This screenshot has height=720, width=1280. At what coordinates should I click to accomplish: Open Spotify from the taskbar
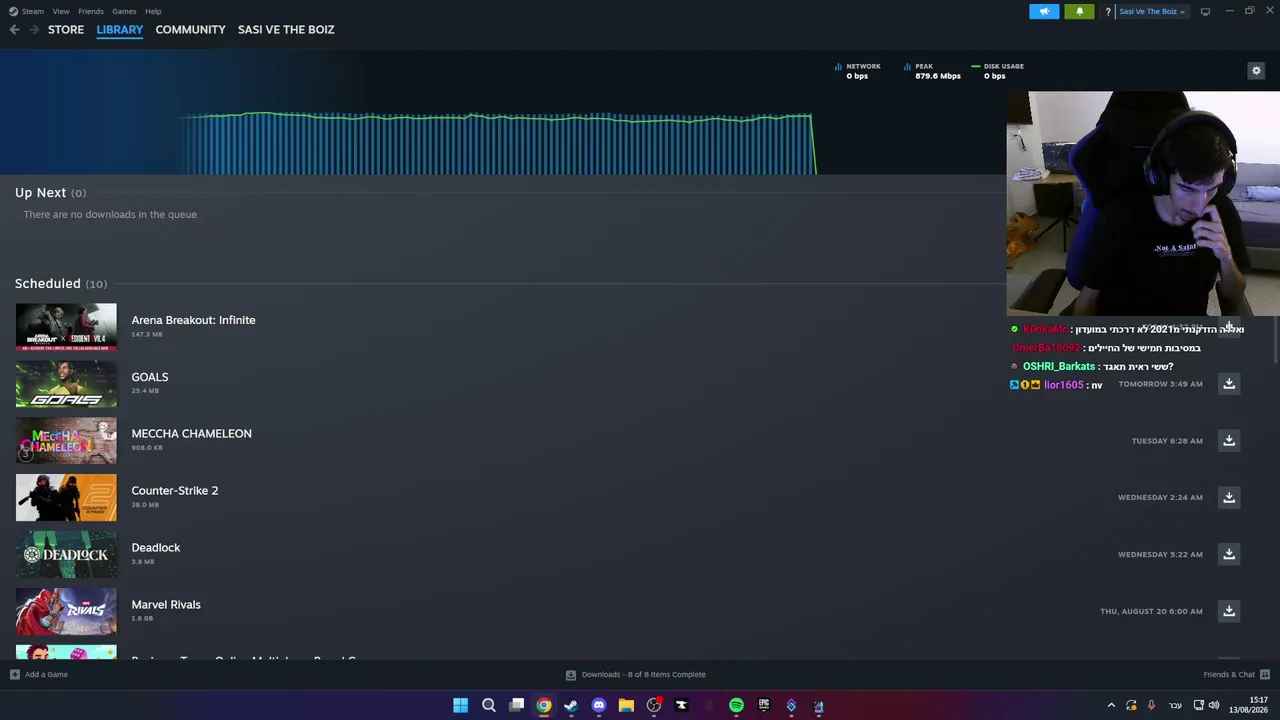[736, 705]
